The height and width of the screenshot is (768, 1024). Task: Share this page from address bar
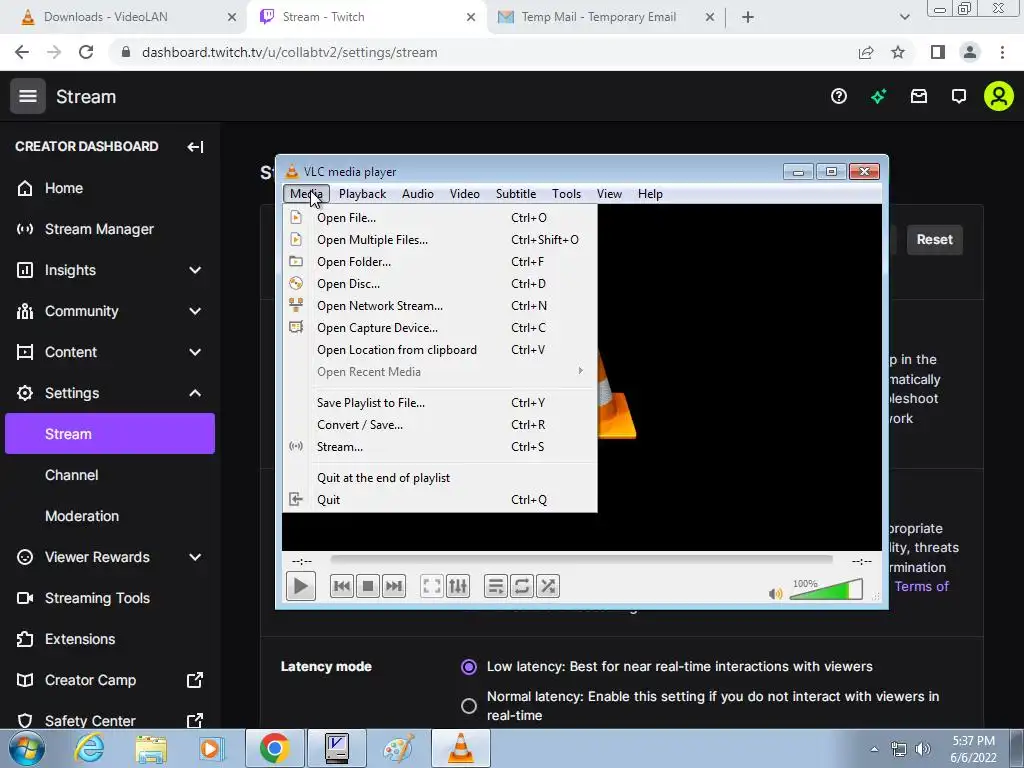[866, 52]
